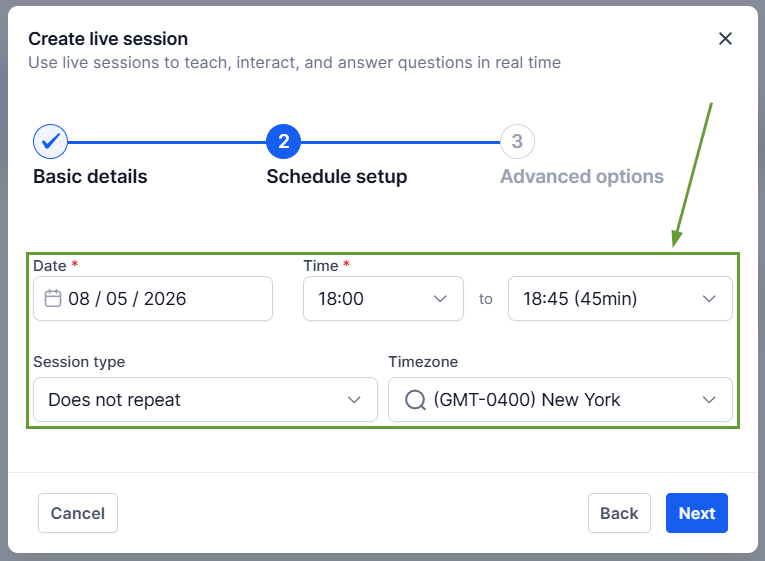
Task: Open the Timezone dropdown arrow
Action: [x=709, y=400]
